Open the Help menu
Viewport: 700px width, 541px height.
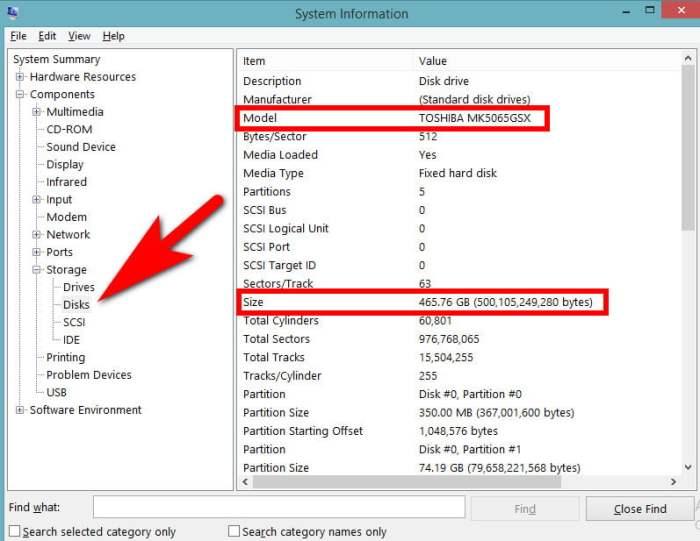pos(113,36)
